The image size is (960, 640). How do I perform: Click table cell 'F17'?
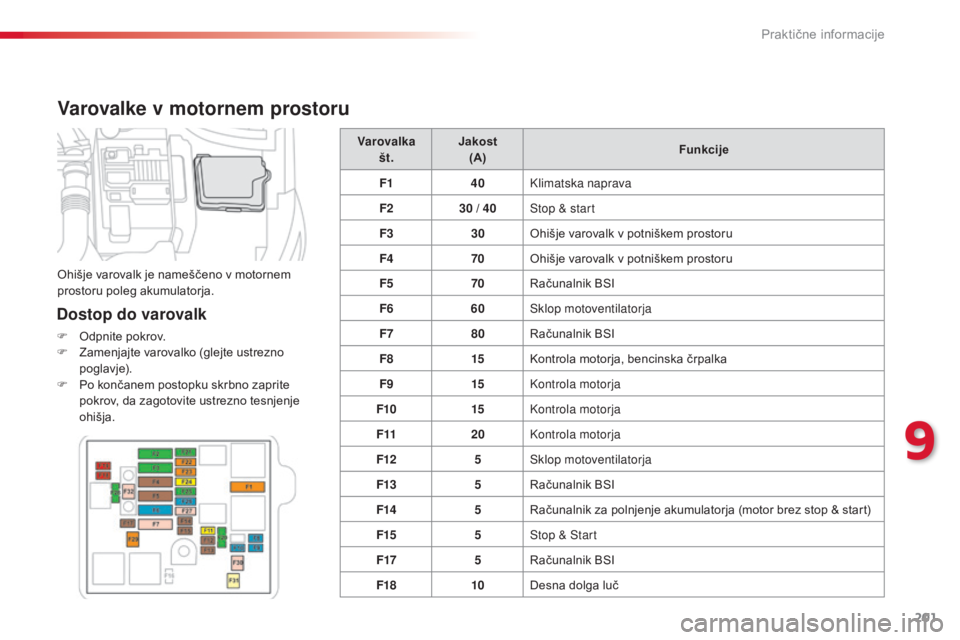tap(386, 559)
